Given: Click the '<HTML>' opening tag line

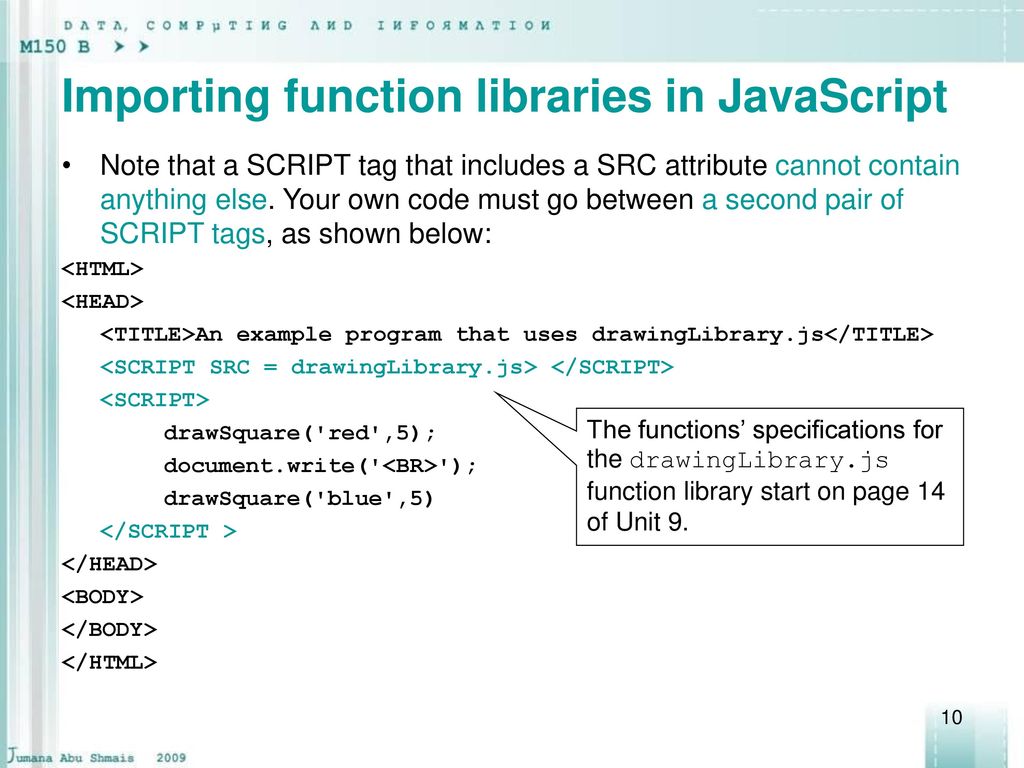Looking at the screenshot, I should coord(102,269).
